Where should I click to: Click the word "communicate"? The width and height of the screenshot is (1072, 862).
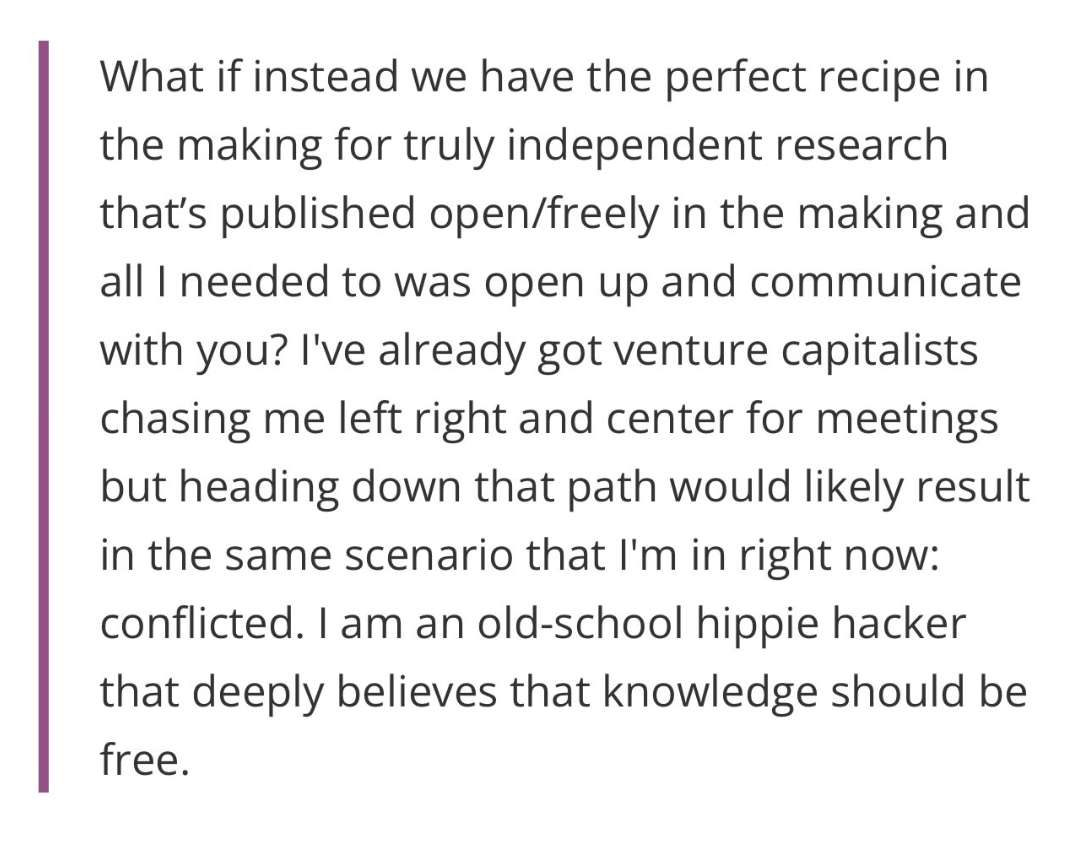click(885, 283)
